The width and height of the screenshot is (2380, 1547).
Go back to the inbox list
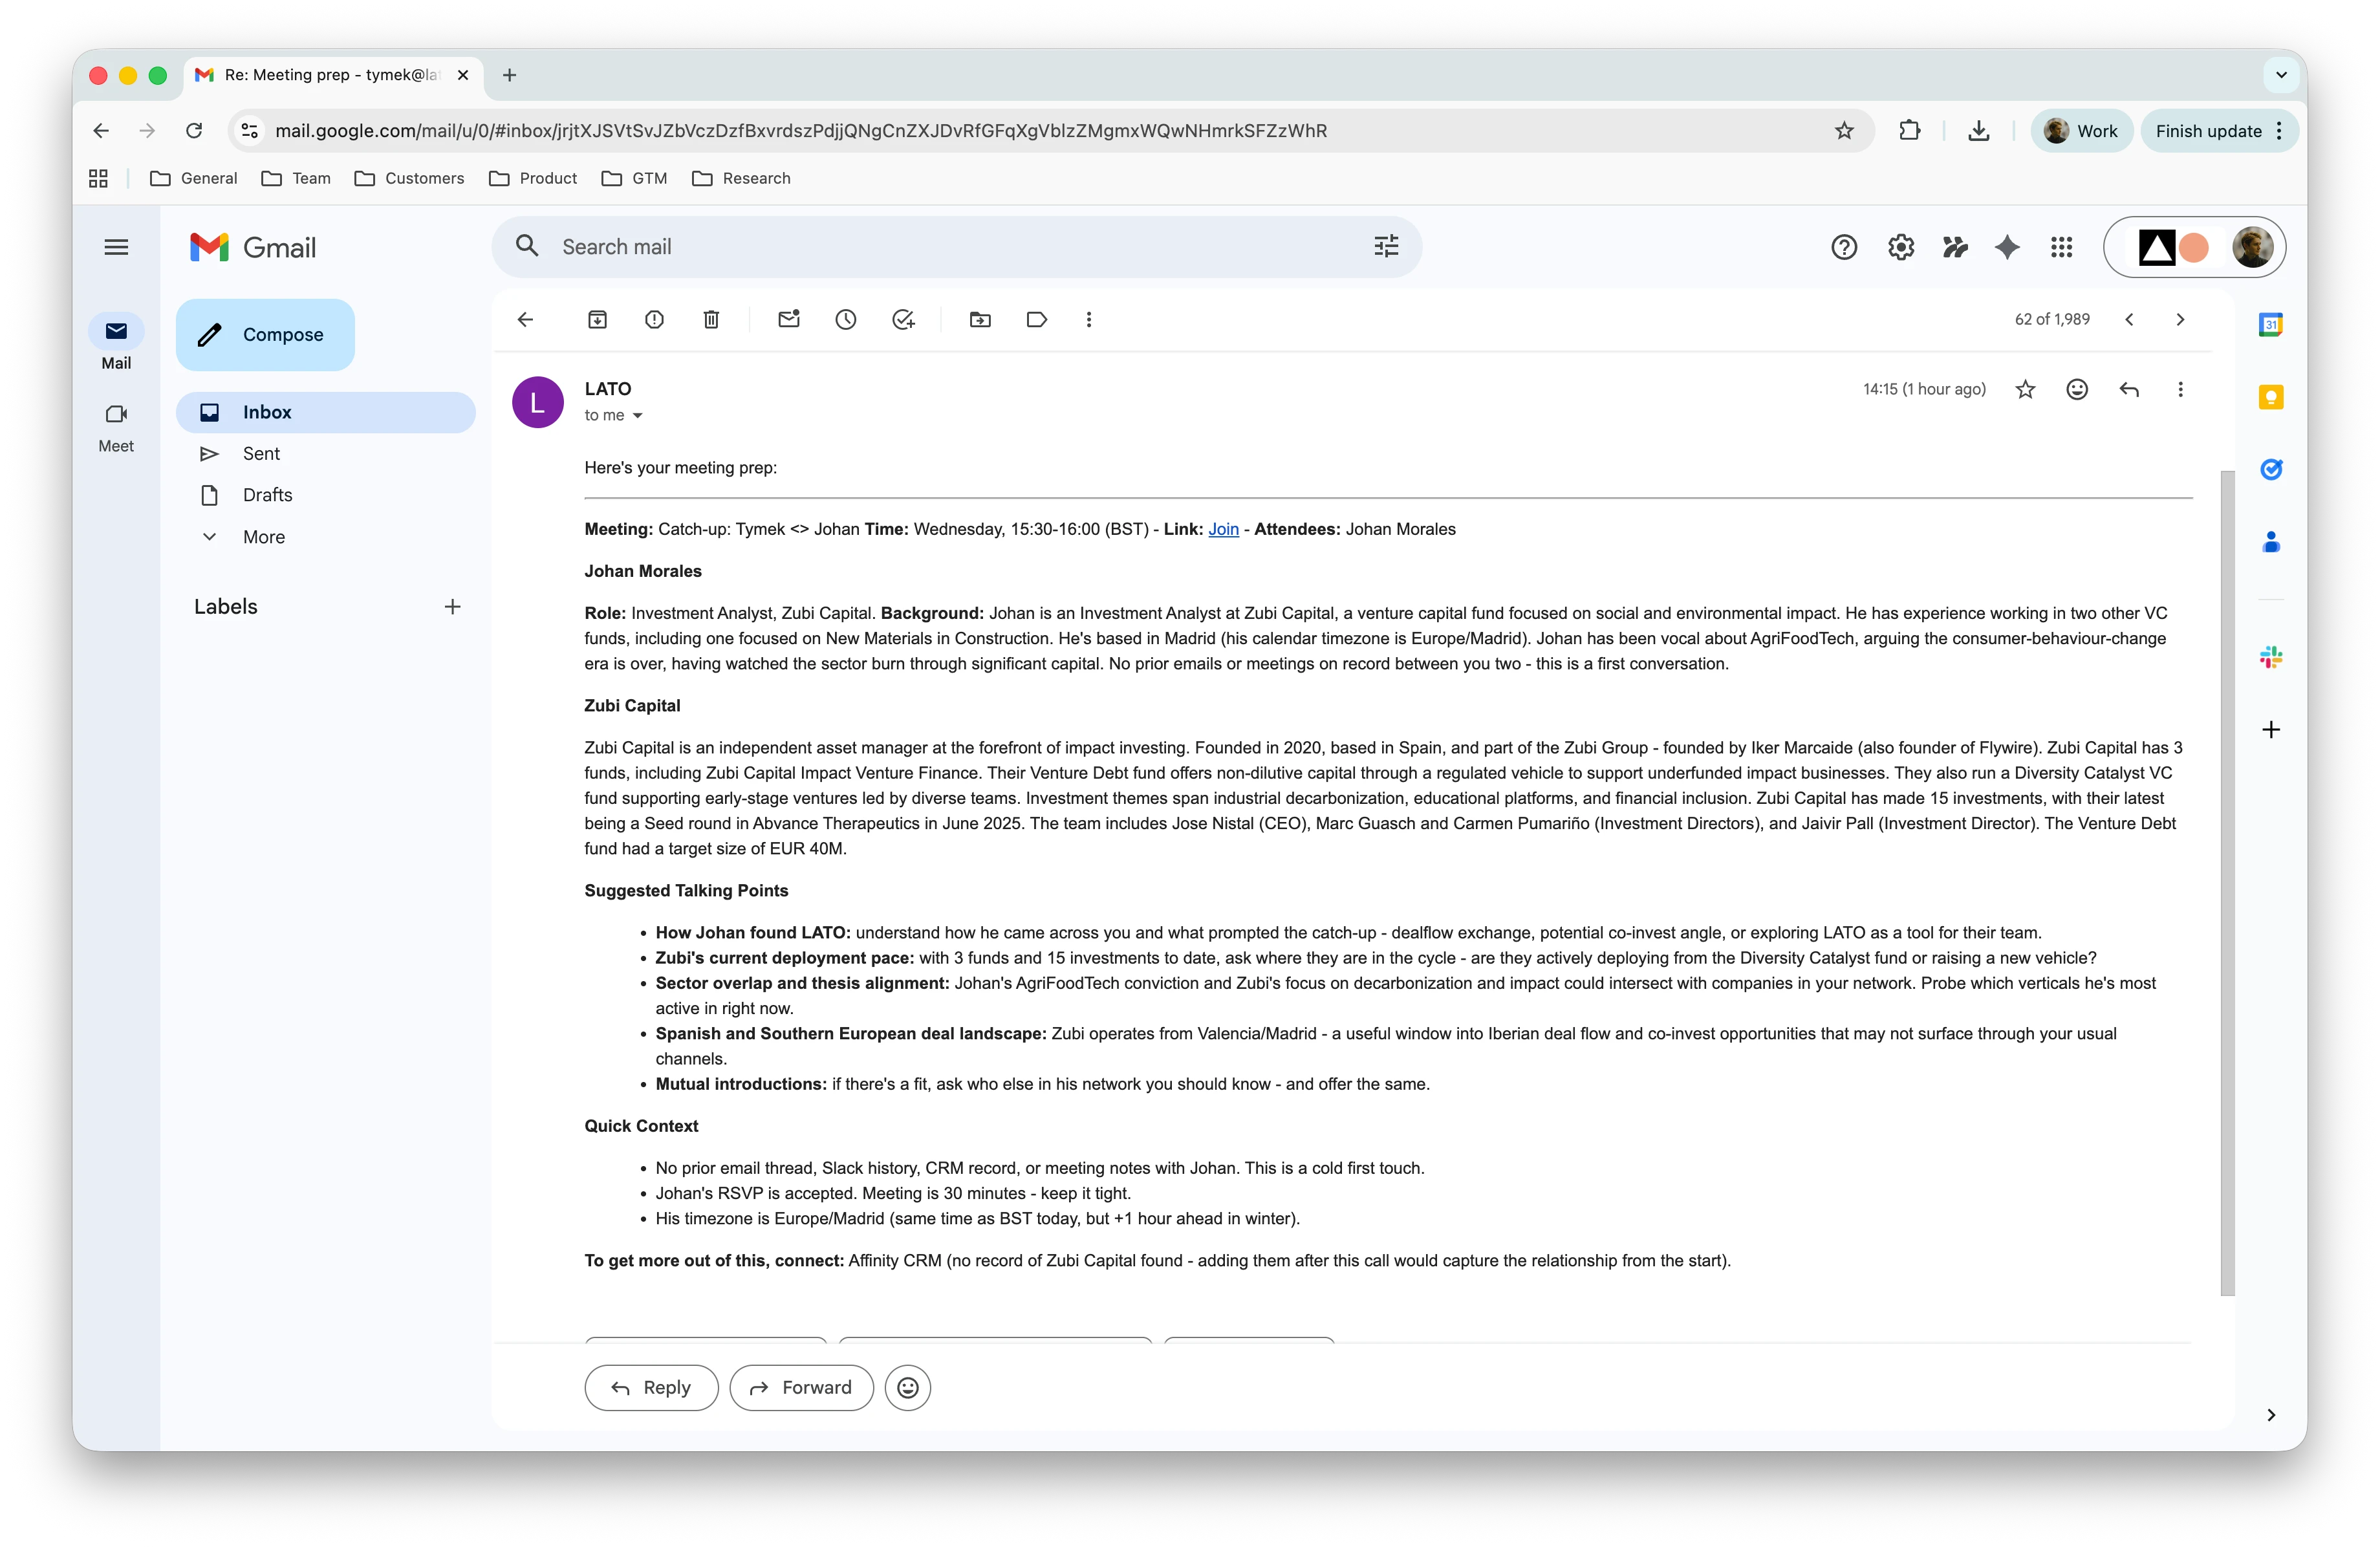point(525,319)
